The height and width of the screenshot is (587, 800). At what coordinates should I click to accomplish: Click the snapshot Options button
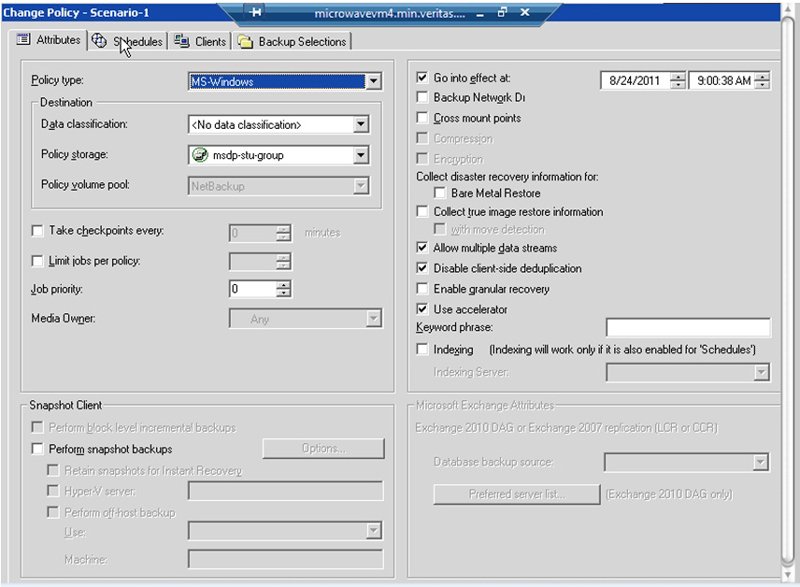pos(323,448)
